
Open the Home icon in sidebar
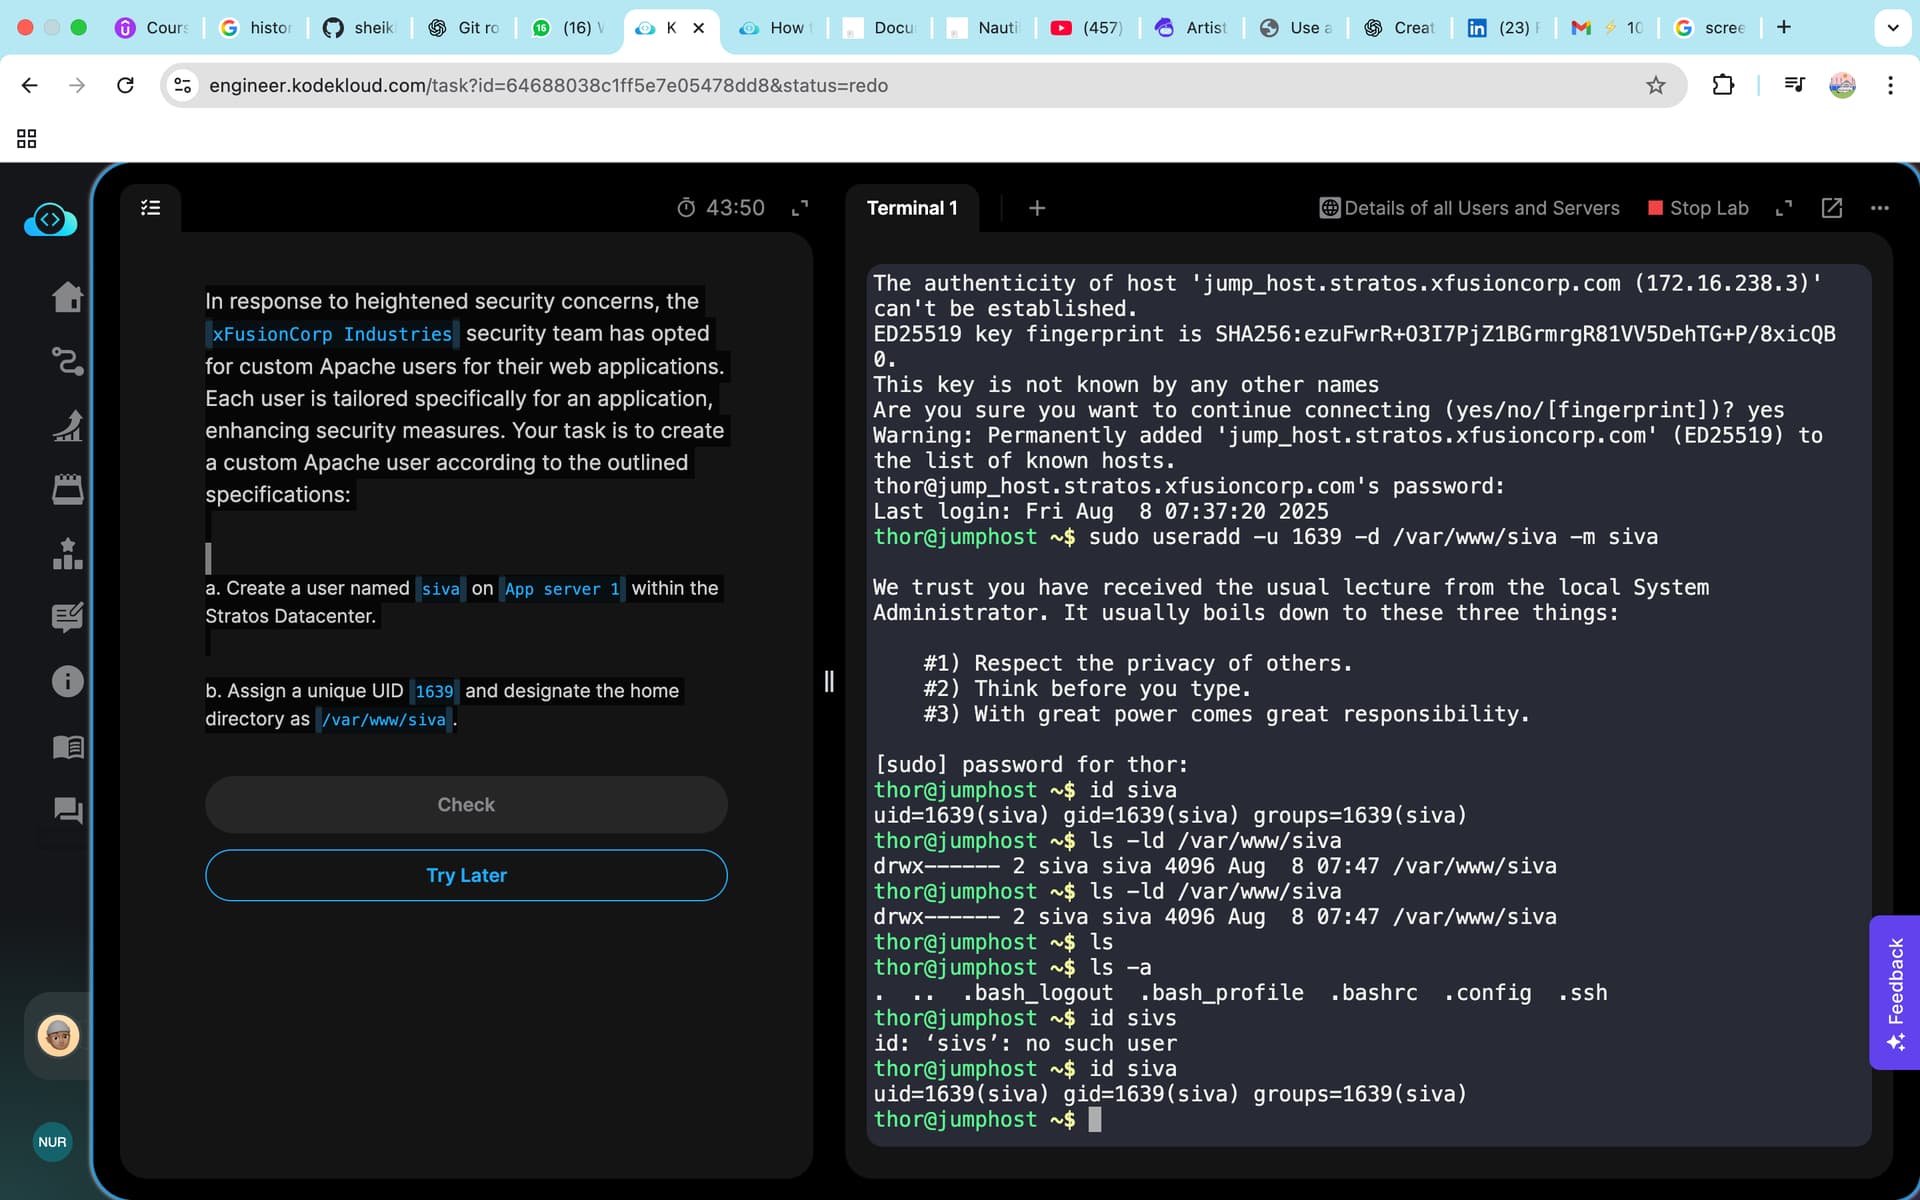pyautogui.click(x=67, y=297)
